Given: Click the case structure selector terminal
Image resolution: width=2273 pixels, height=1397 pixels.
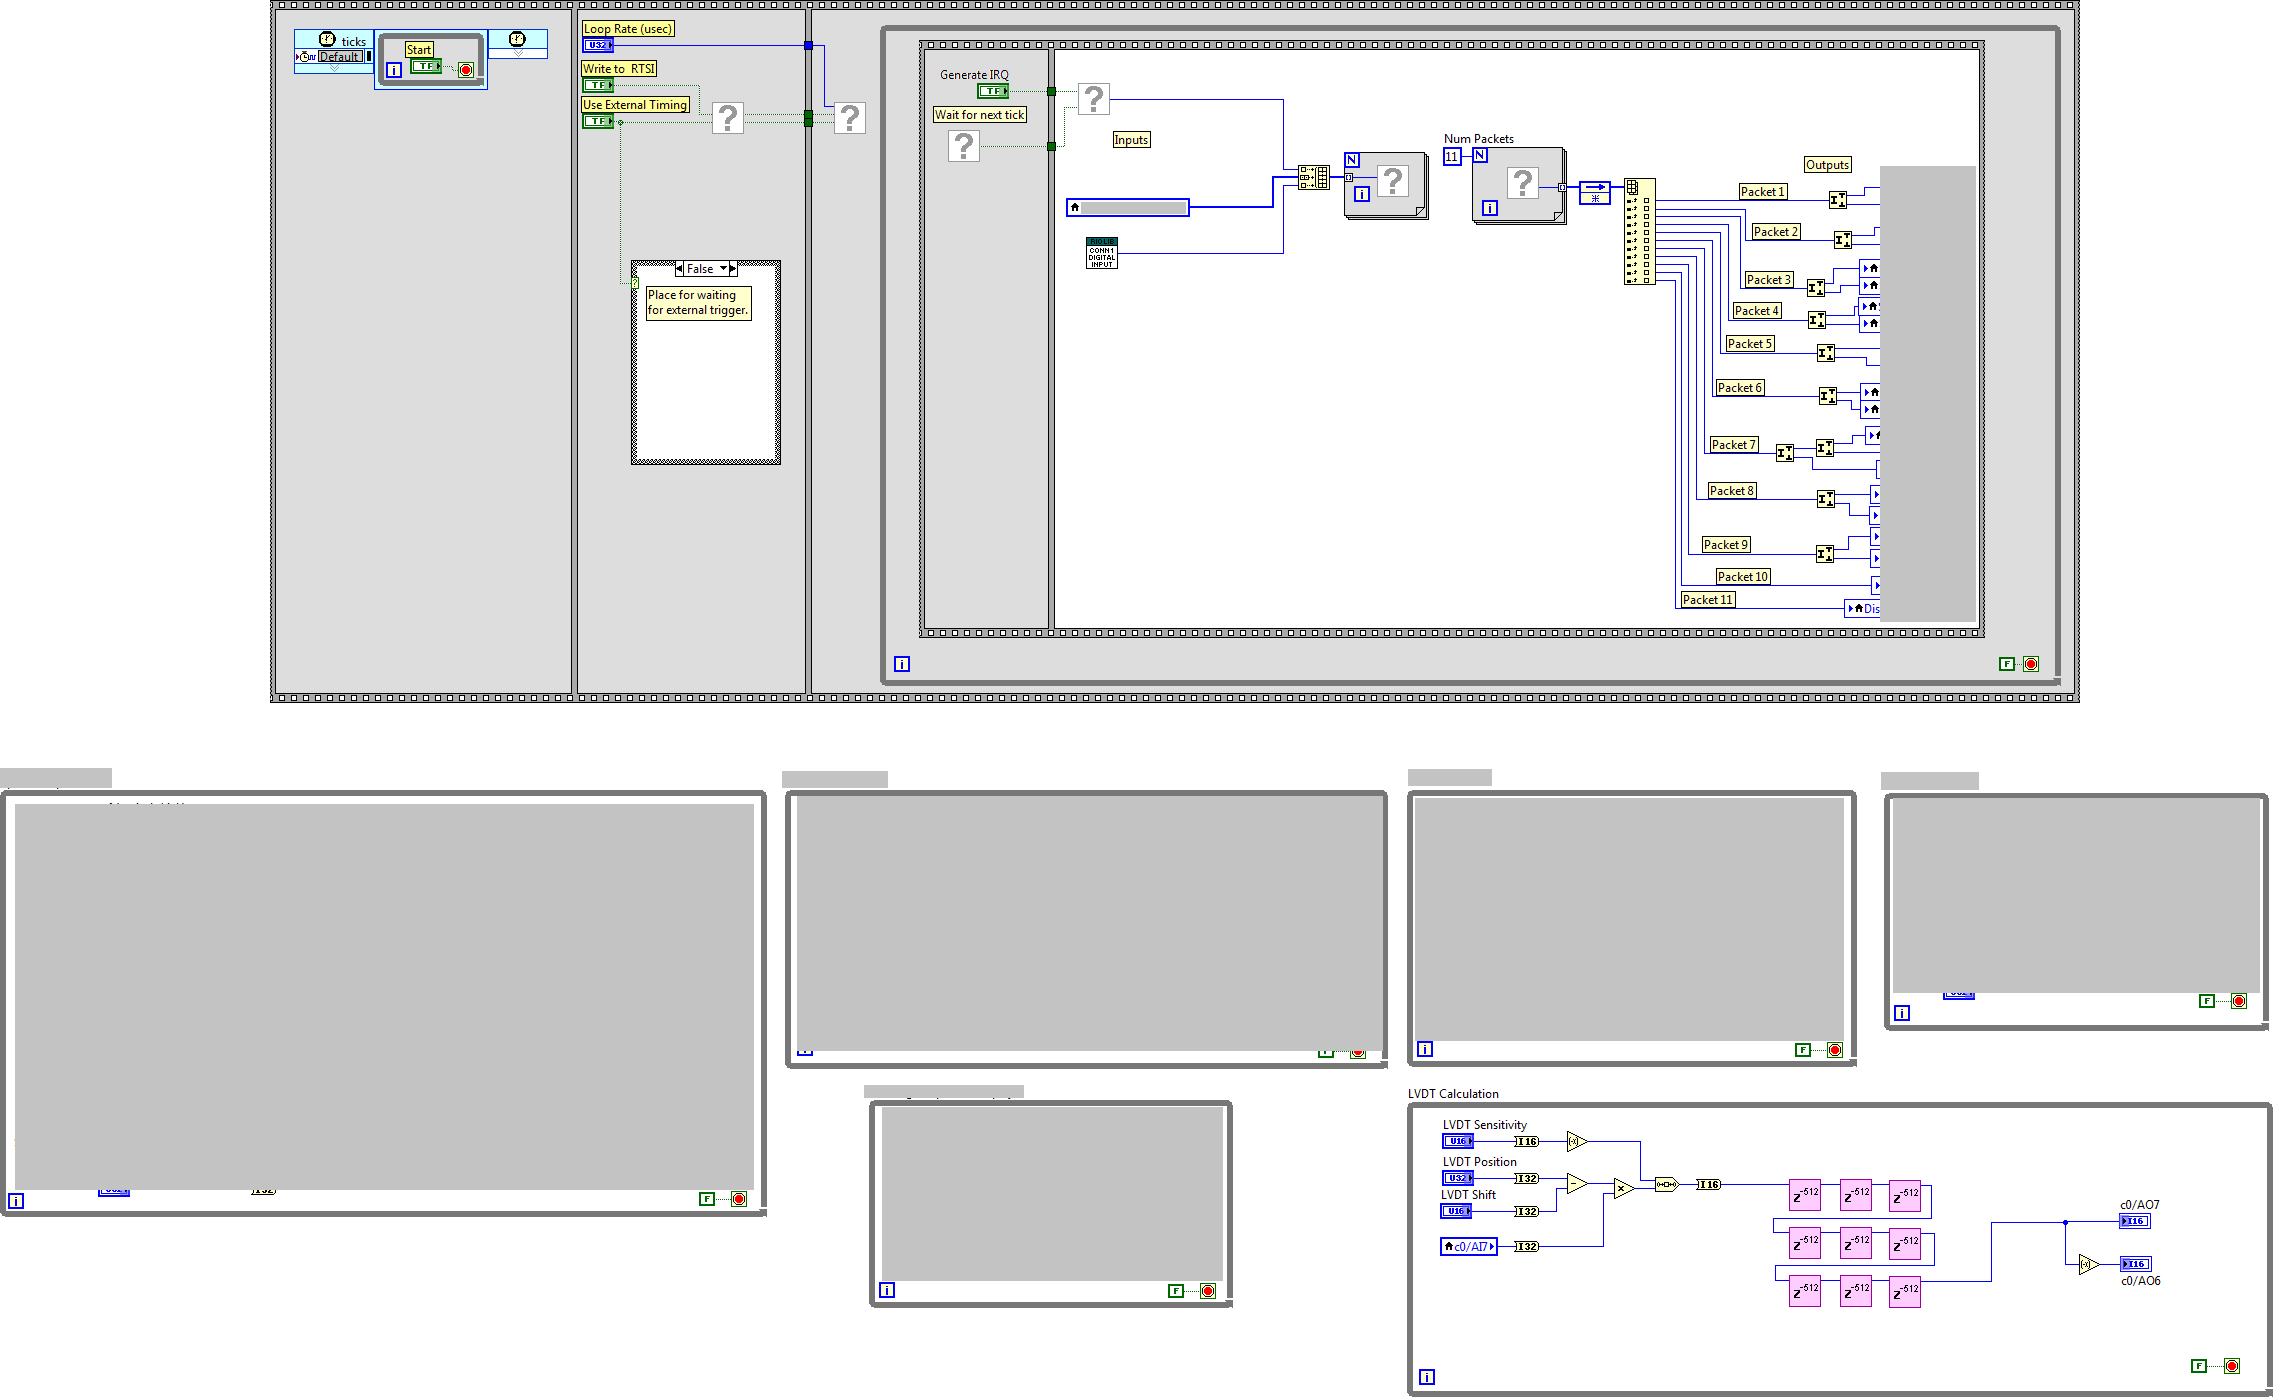Looking at the screenshot, I should [x=635, y=283].
